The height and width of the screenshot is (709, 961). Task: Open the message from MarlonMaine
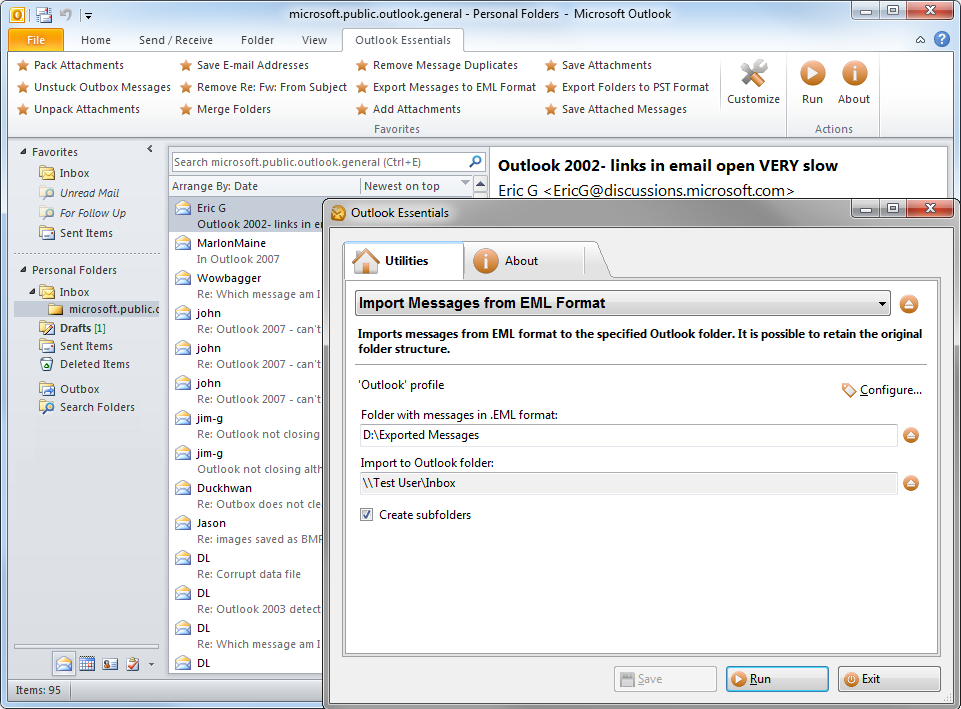[x=246, y=251]
